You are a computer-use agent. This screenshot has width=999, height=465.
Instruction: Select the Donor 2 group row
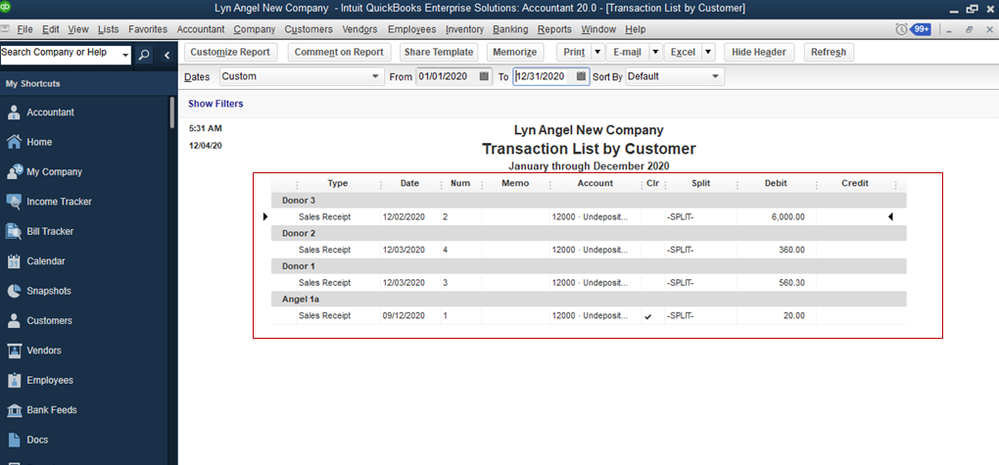click(x=588, y=233)
